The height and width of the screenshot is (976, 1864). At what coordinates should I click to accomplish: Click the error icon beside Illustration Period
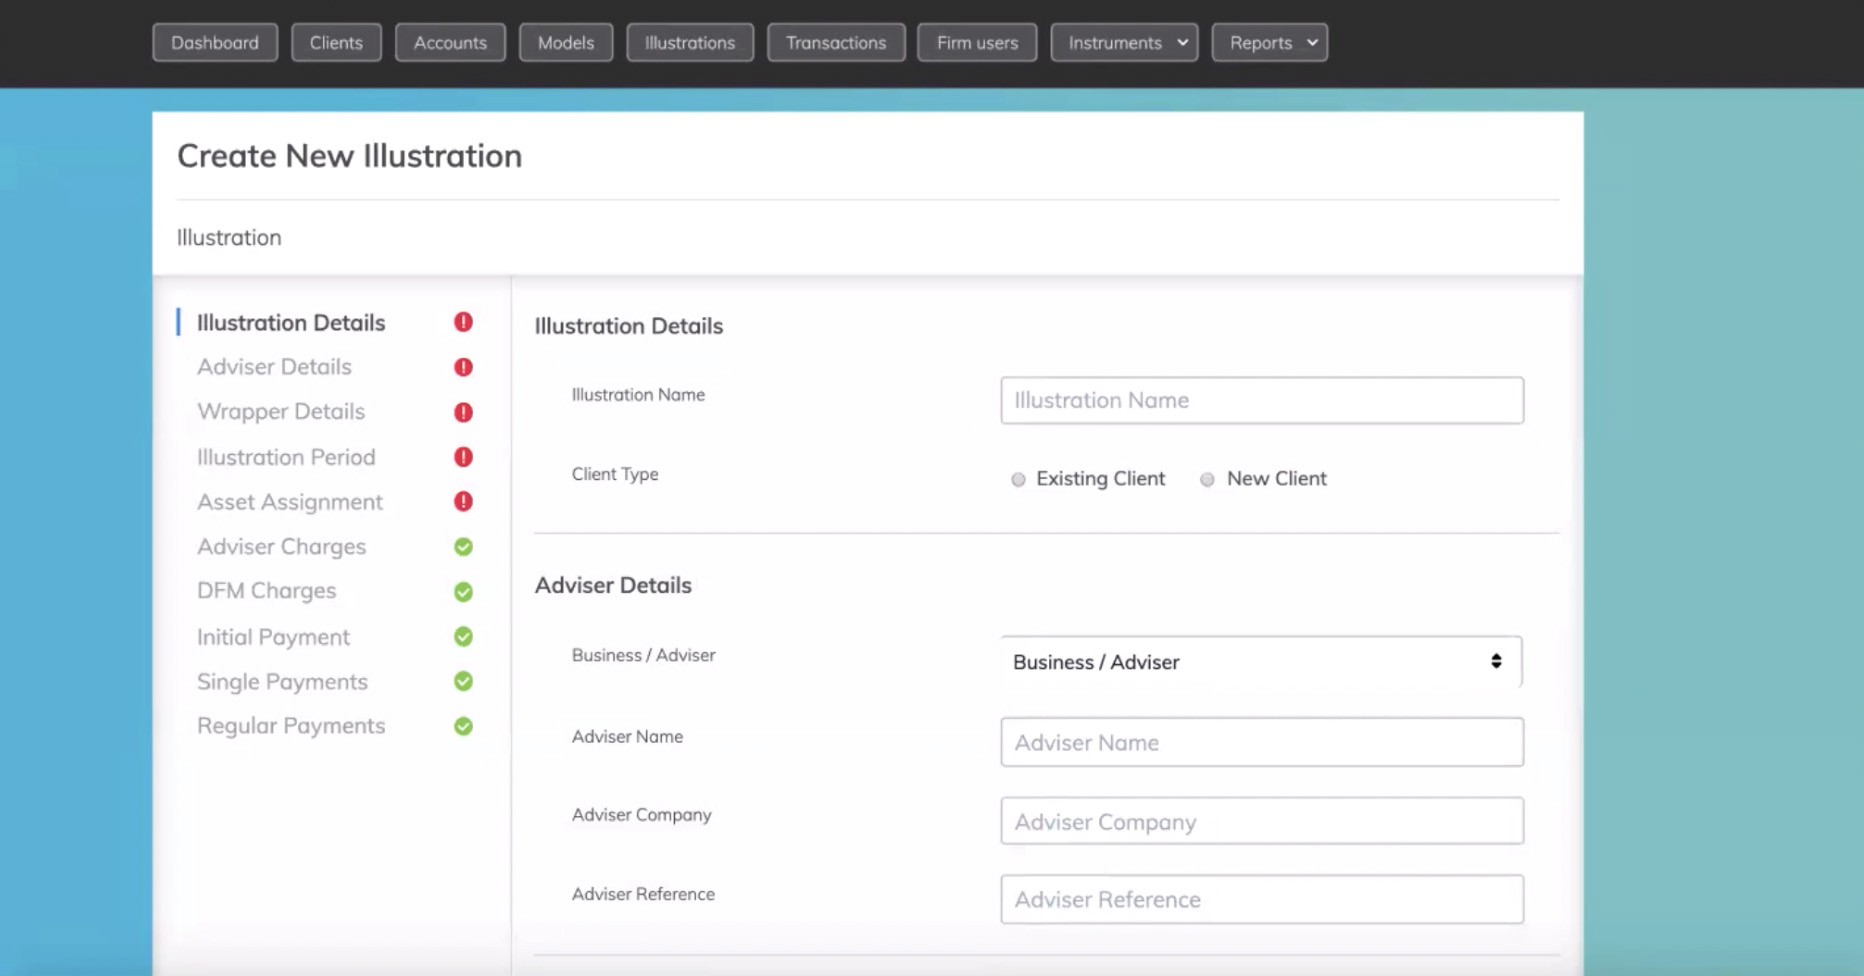pos(463,457)
